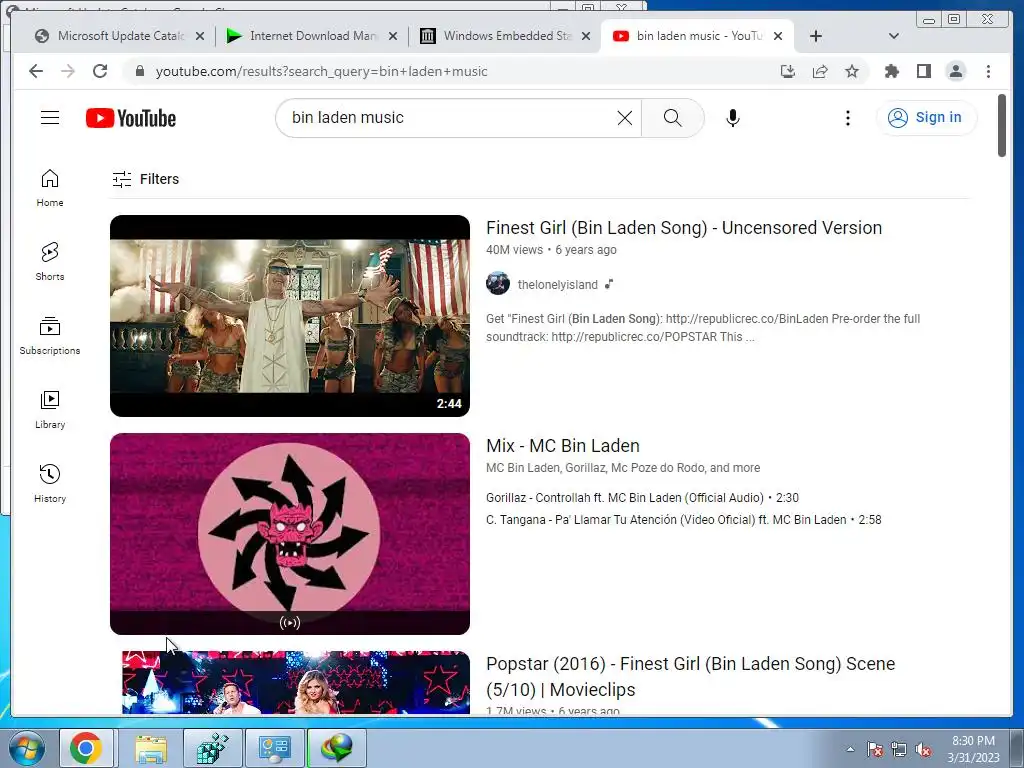Open YouTube settings three-dot menu
This screenshot has width=1024, height=768.
[848, 118]
